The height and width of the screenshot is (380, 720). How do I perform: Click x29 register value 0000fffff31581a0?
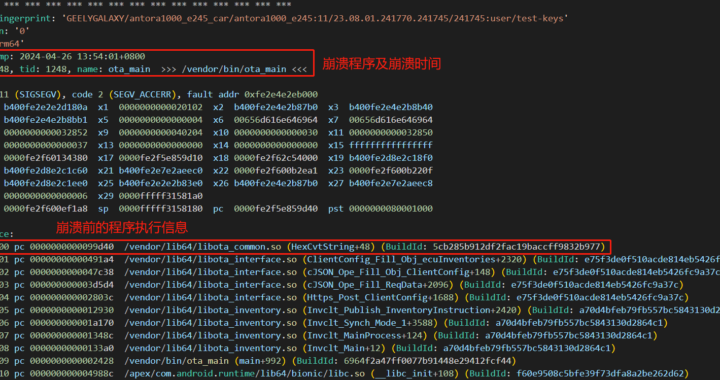pyautogui.click(x=160, y=196)
